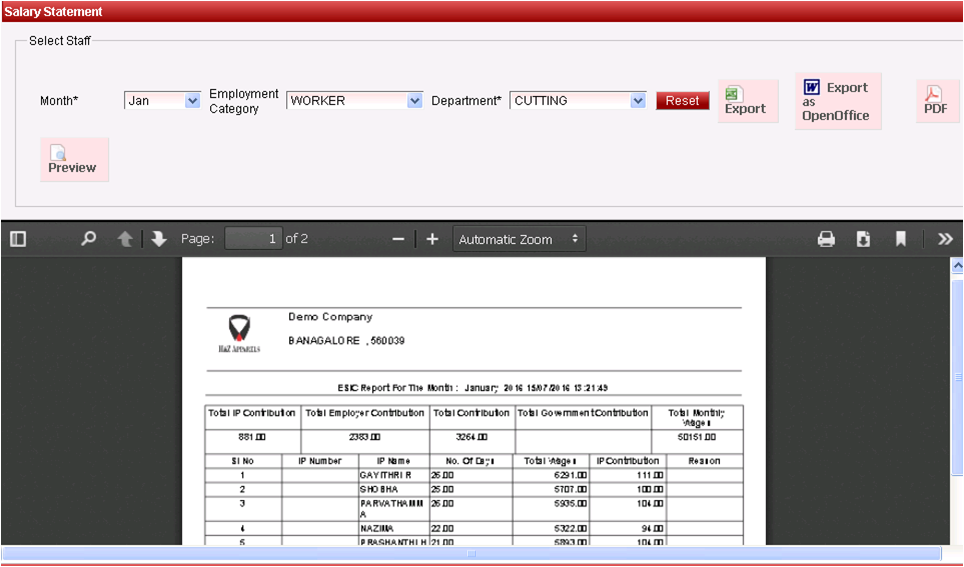Zoom out with the minus button

398,239
